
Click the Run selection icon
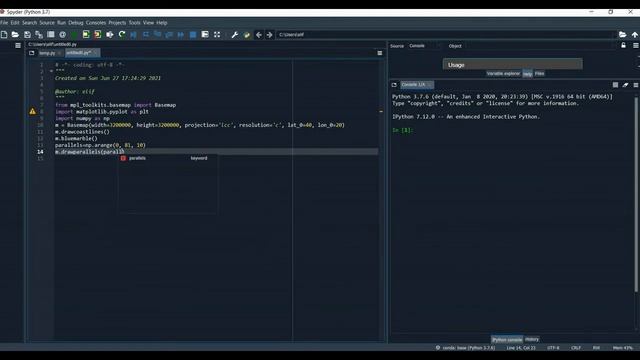tap(110, 35)
